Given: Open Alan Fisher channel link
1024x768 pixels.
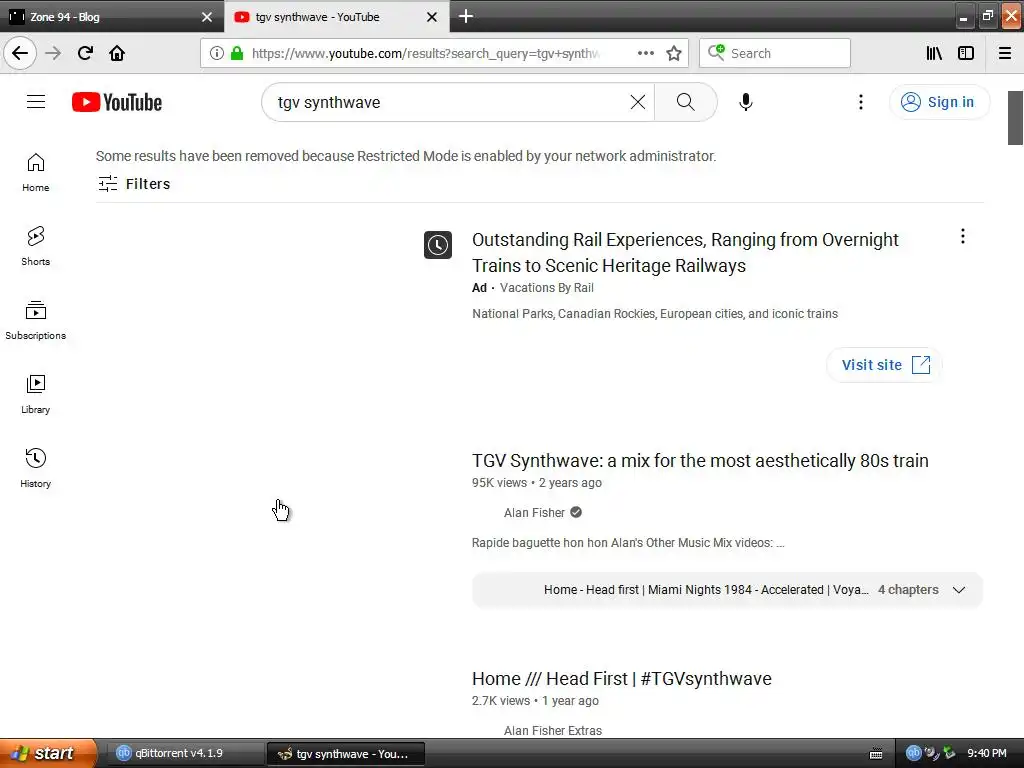Looking at the screenshot, I should pyautogui.click(x=534, y=513).
